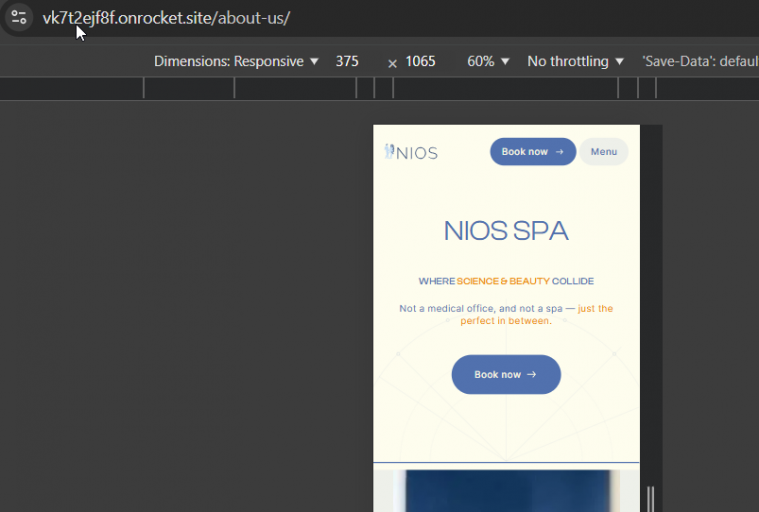This screenshot has height=512, width=759.
Task: Click the site information icon in address bar
Action: [x=18, y=17]
